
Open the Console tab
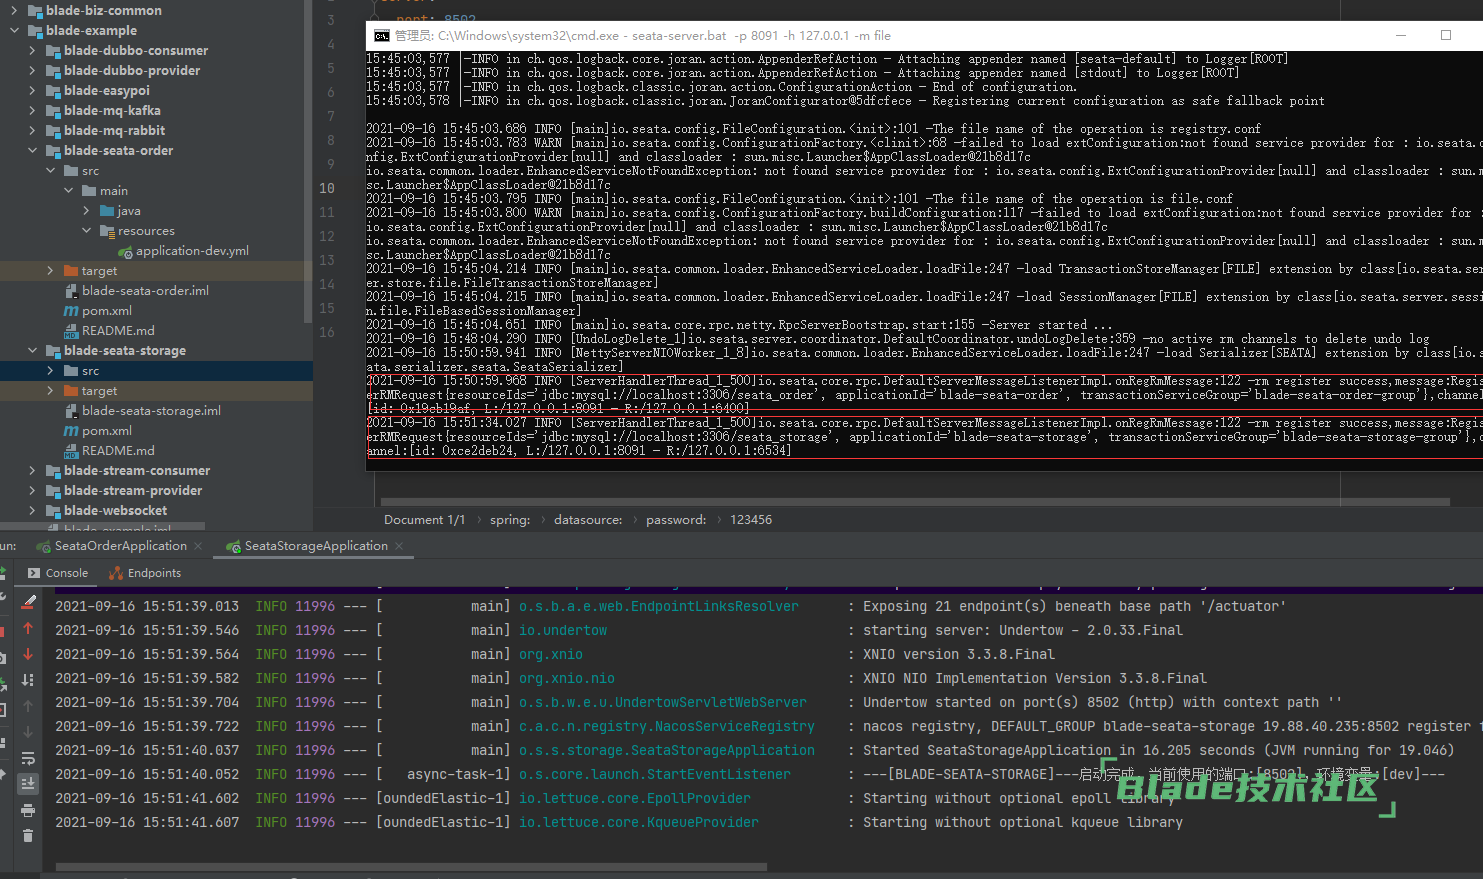click(x=58, y=573)
